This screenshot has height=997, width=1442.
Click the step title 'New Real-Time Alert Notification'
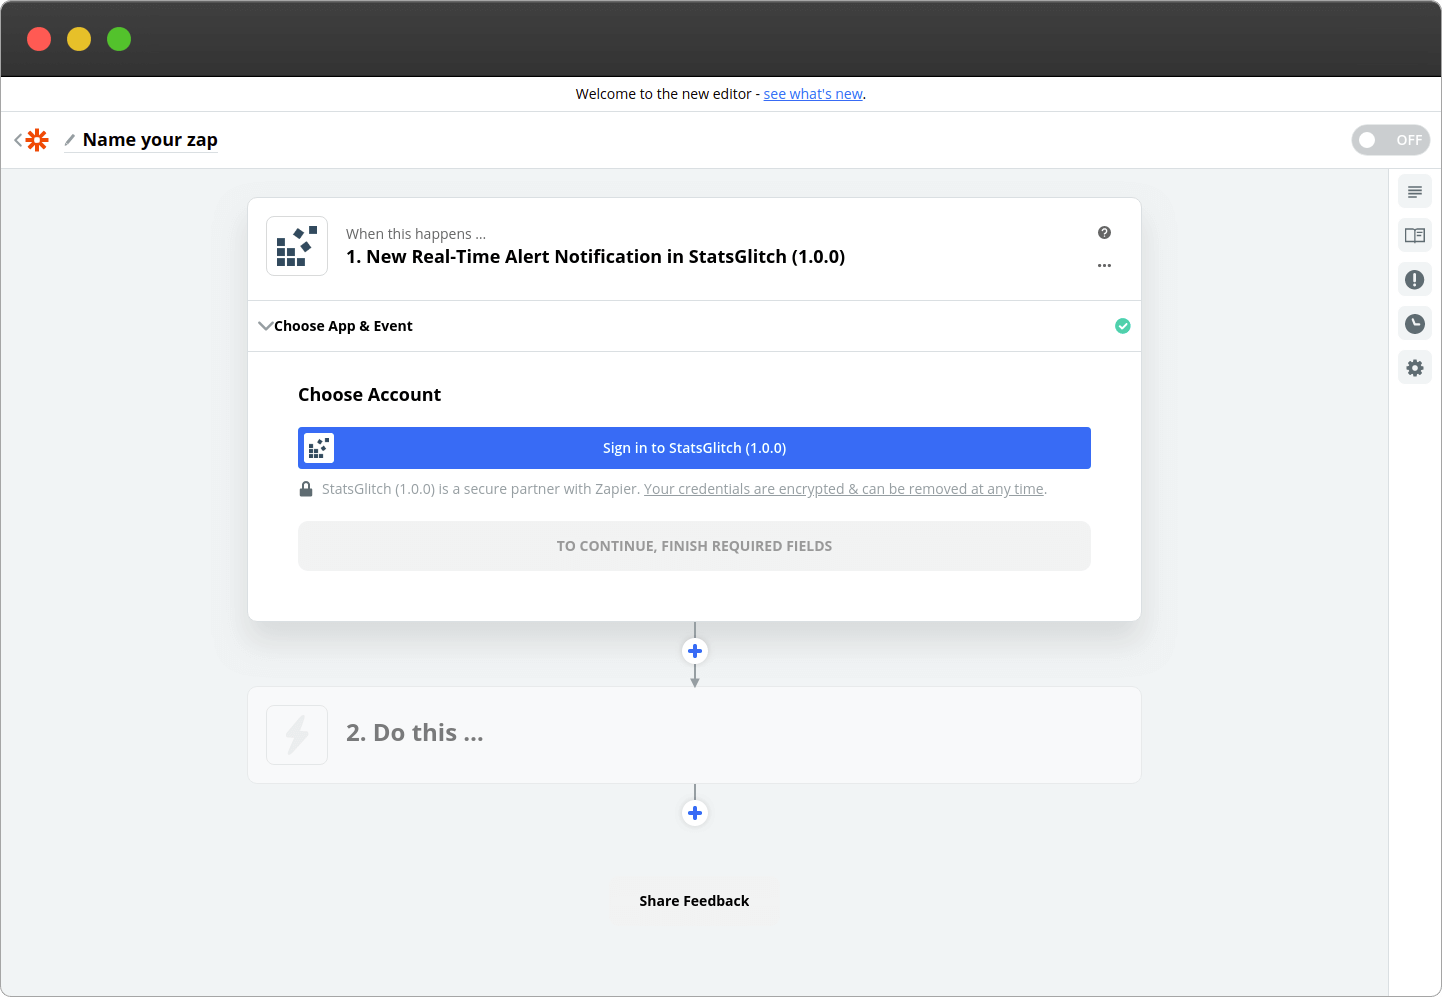595,257
